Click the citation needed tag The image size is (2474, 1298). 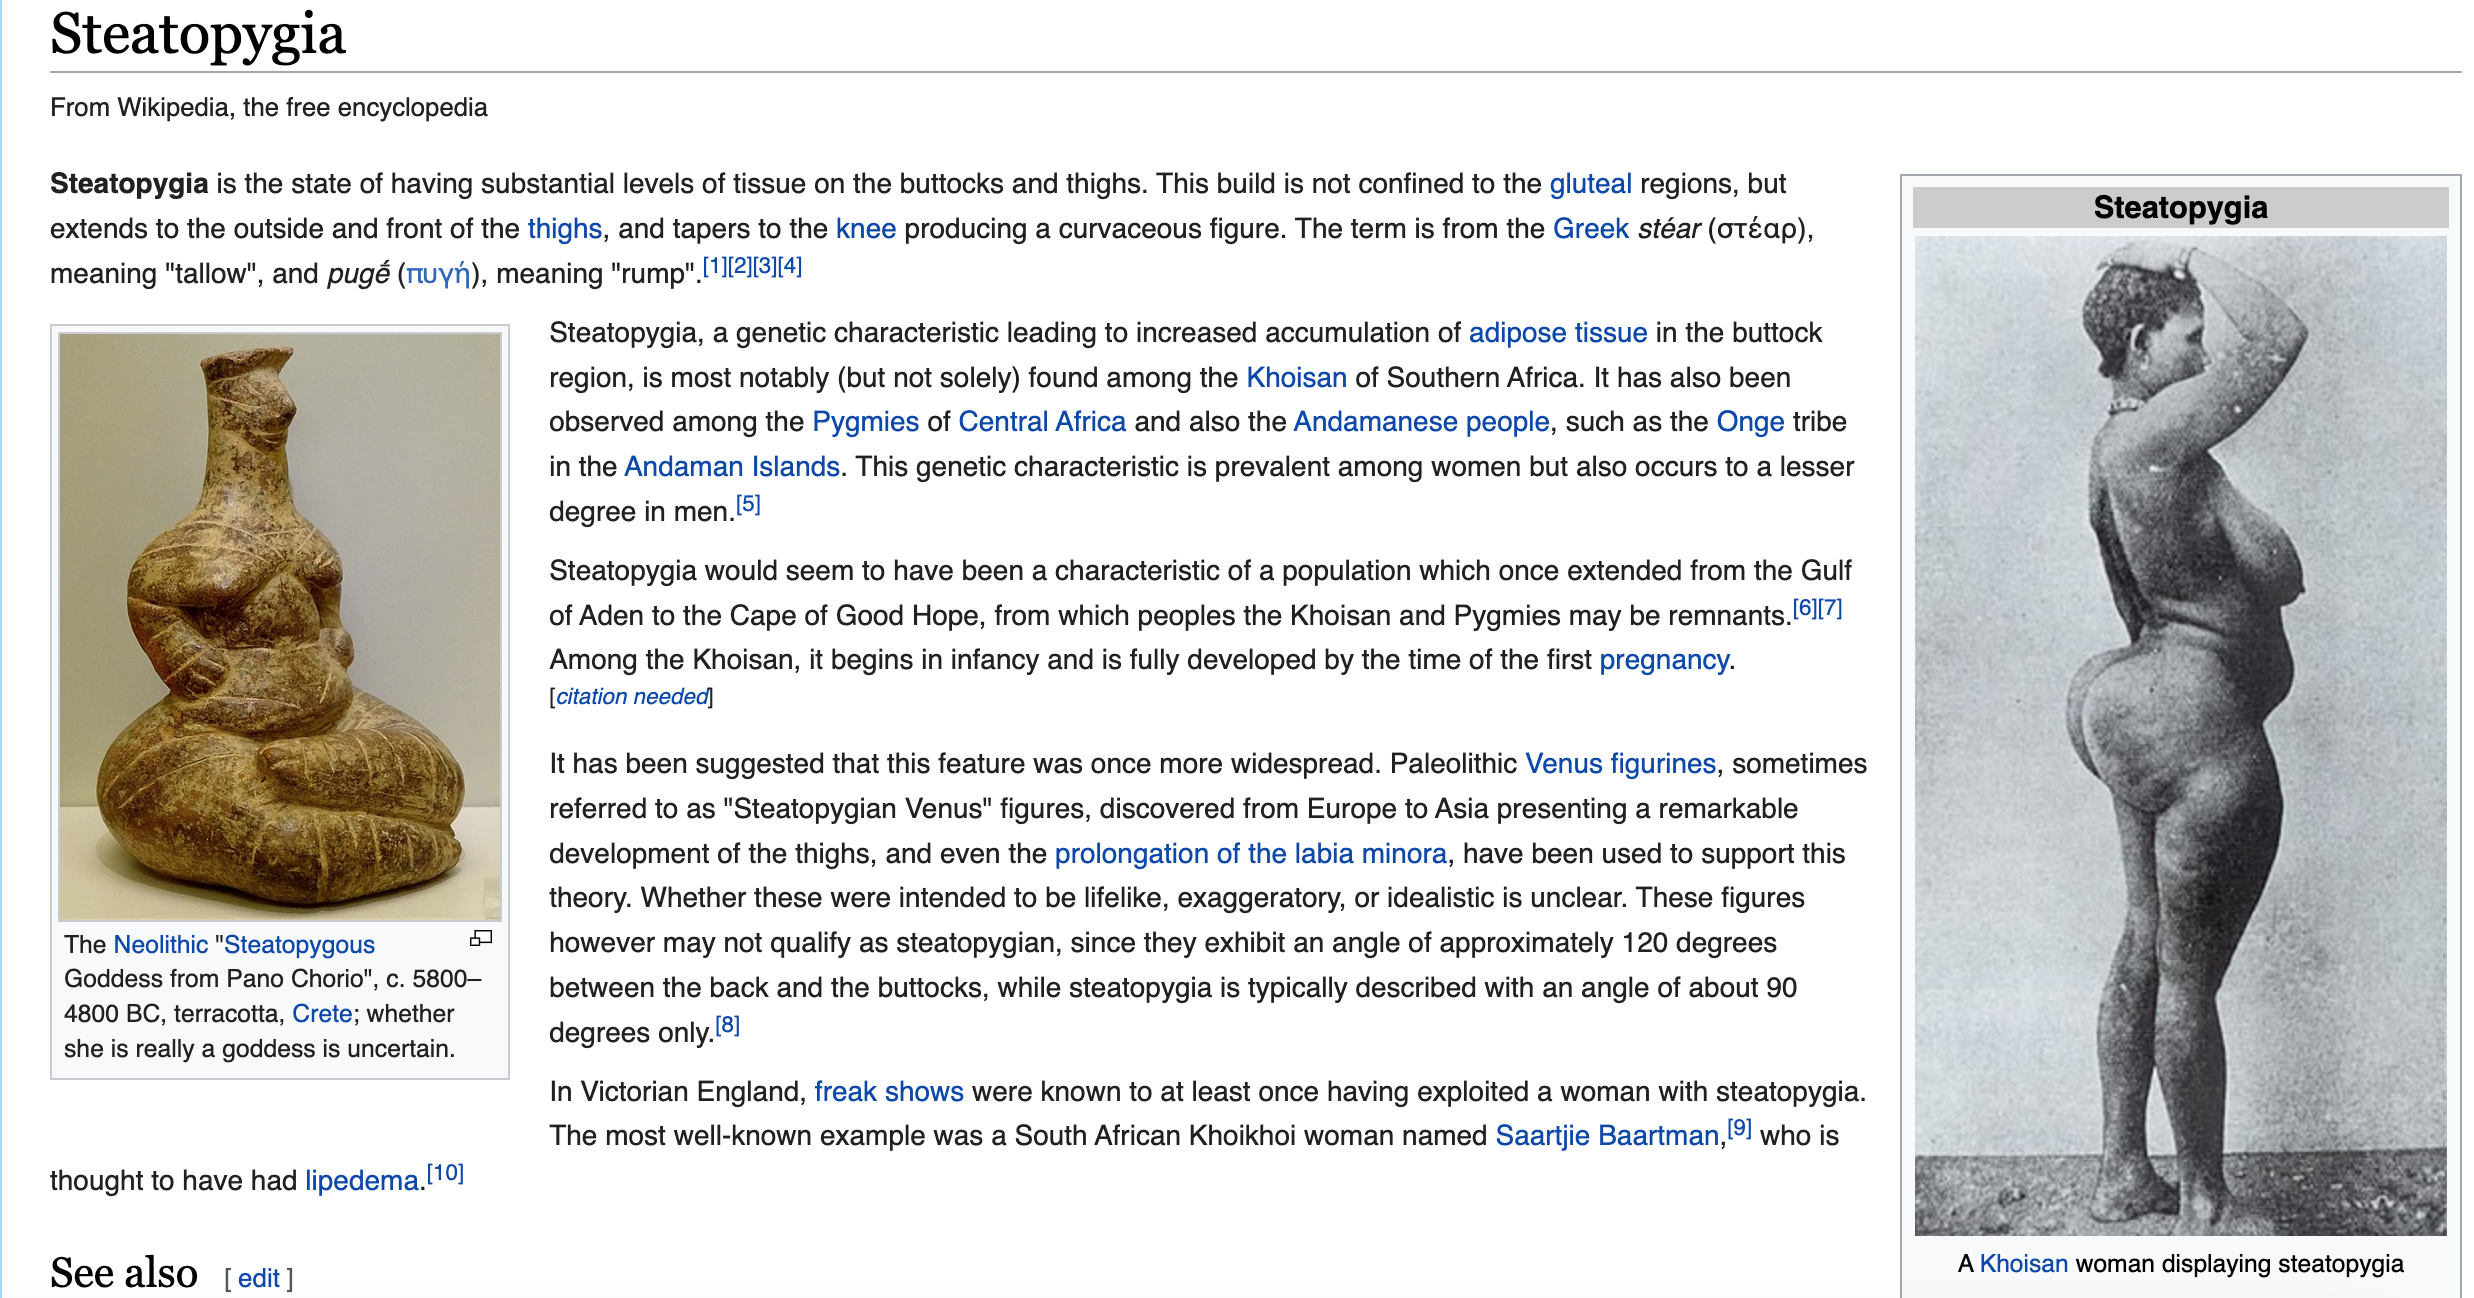click(x=632, y=697)
